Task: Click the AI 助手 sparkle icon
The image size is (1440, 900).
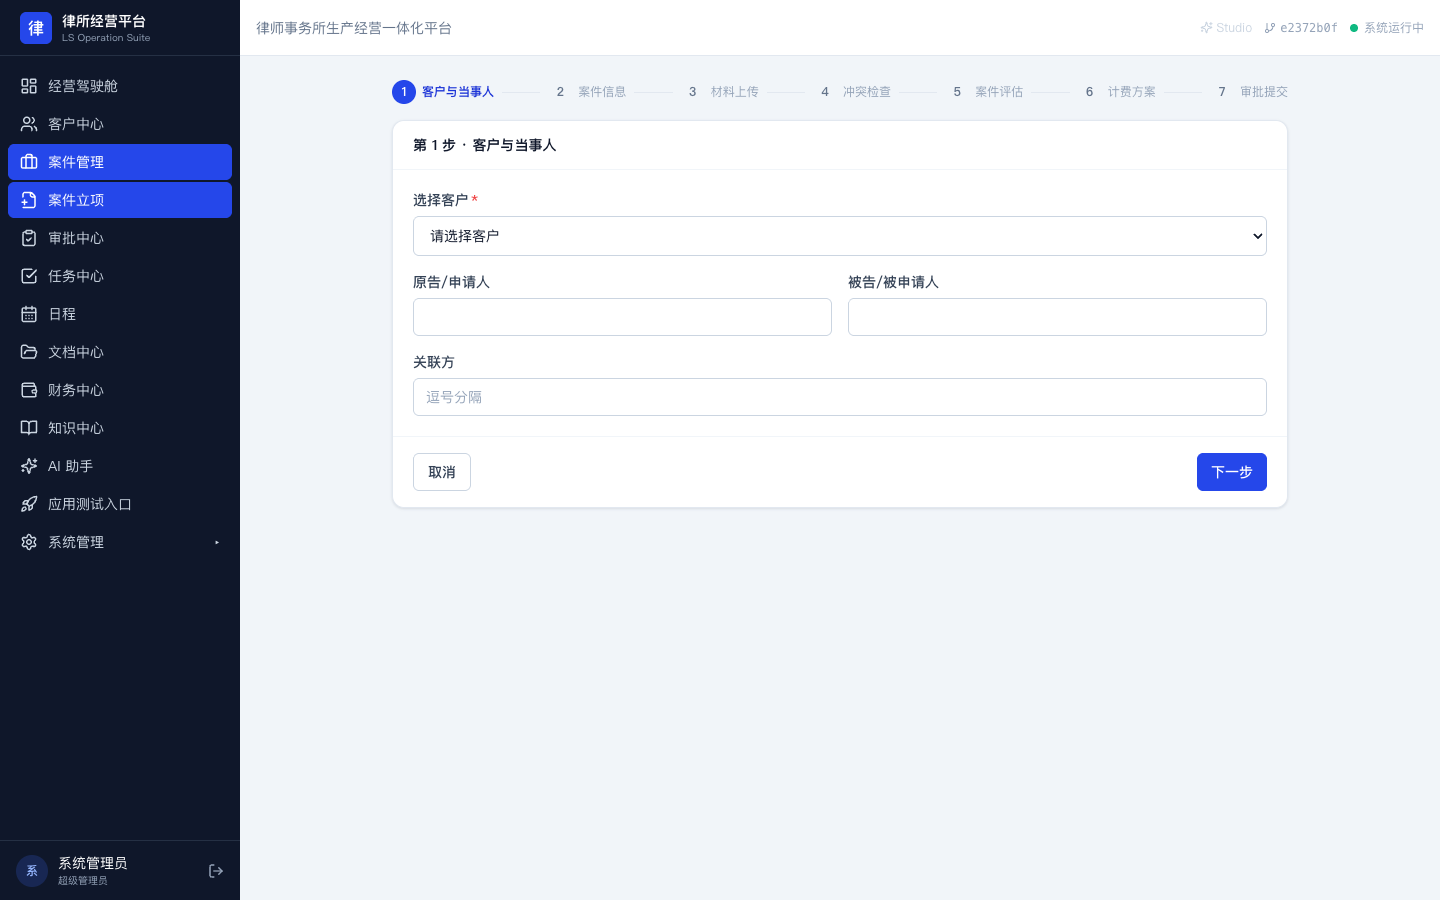Action: pyautogui.click(x=29, y=466)
